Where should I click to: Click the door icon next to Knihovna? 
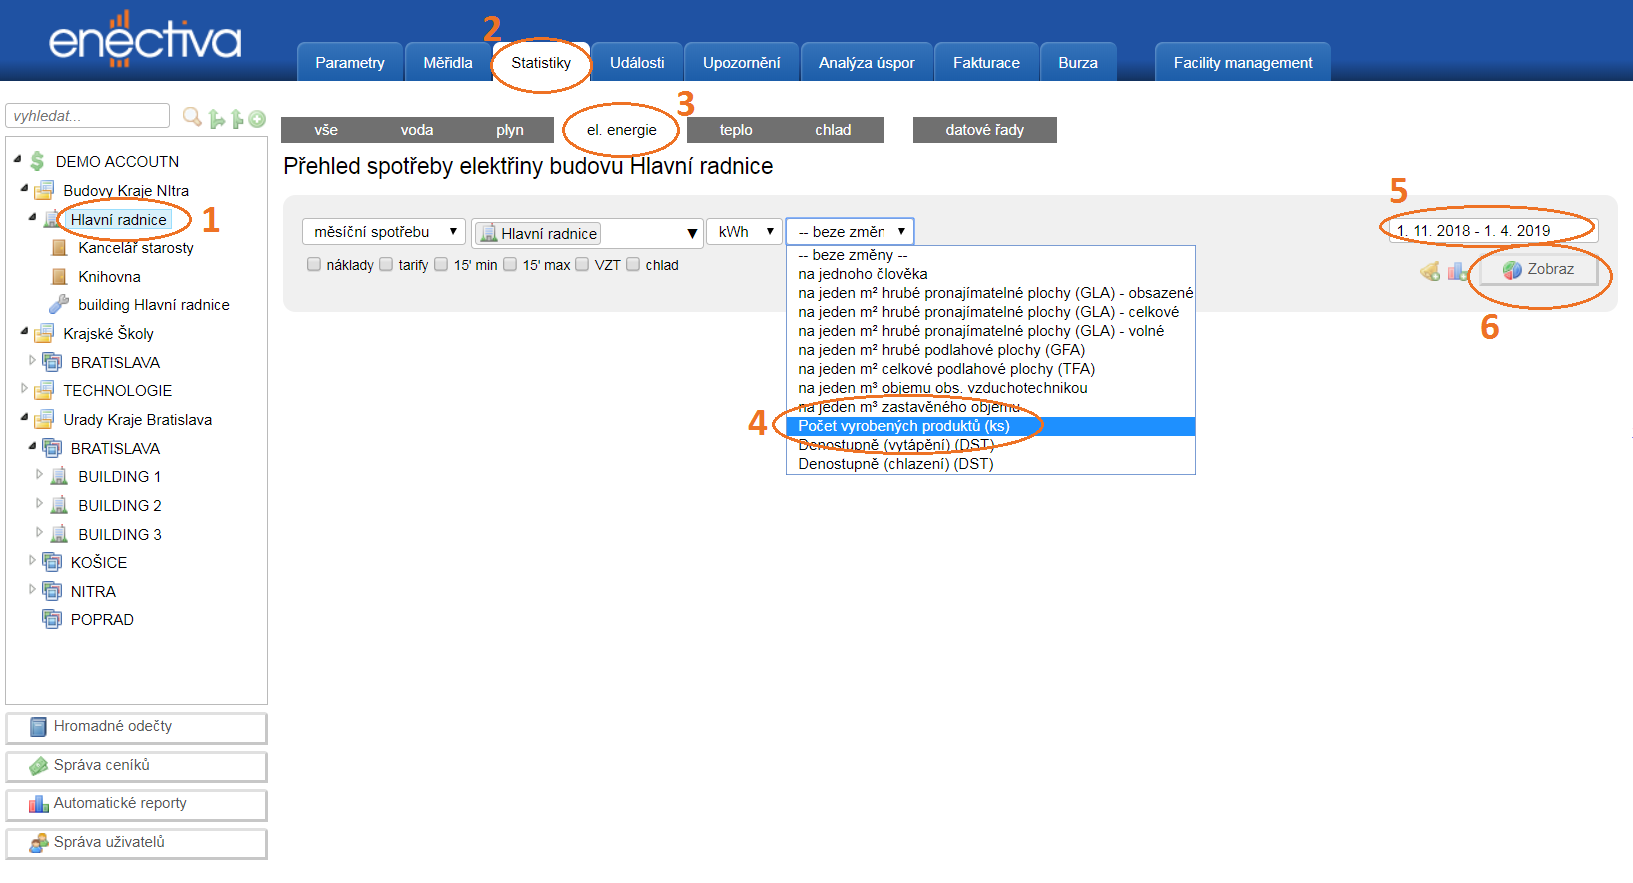click(x=59, y=277)
